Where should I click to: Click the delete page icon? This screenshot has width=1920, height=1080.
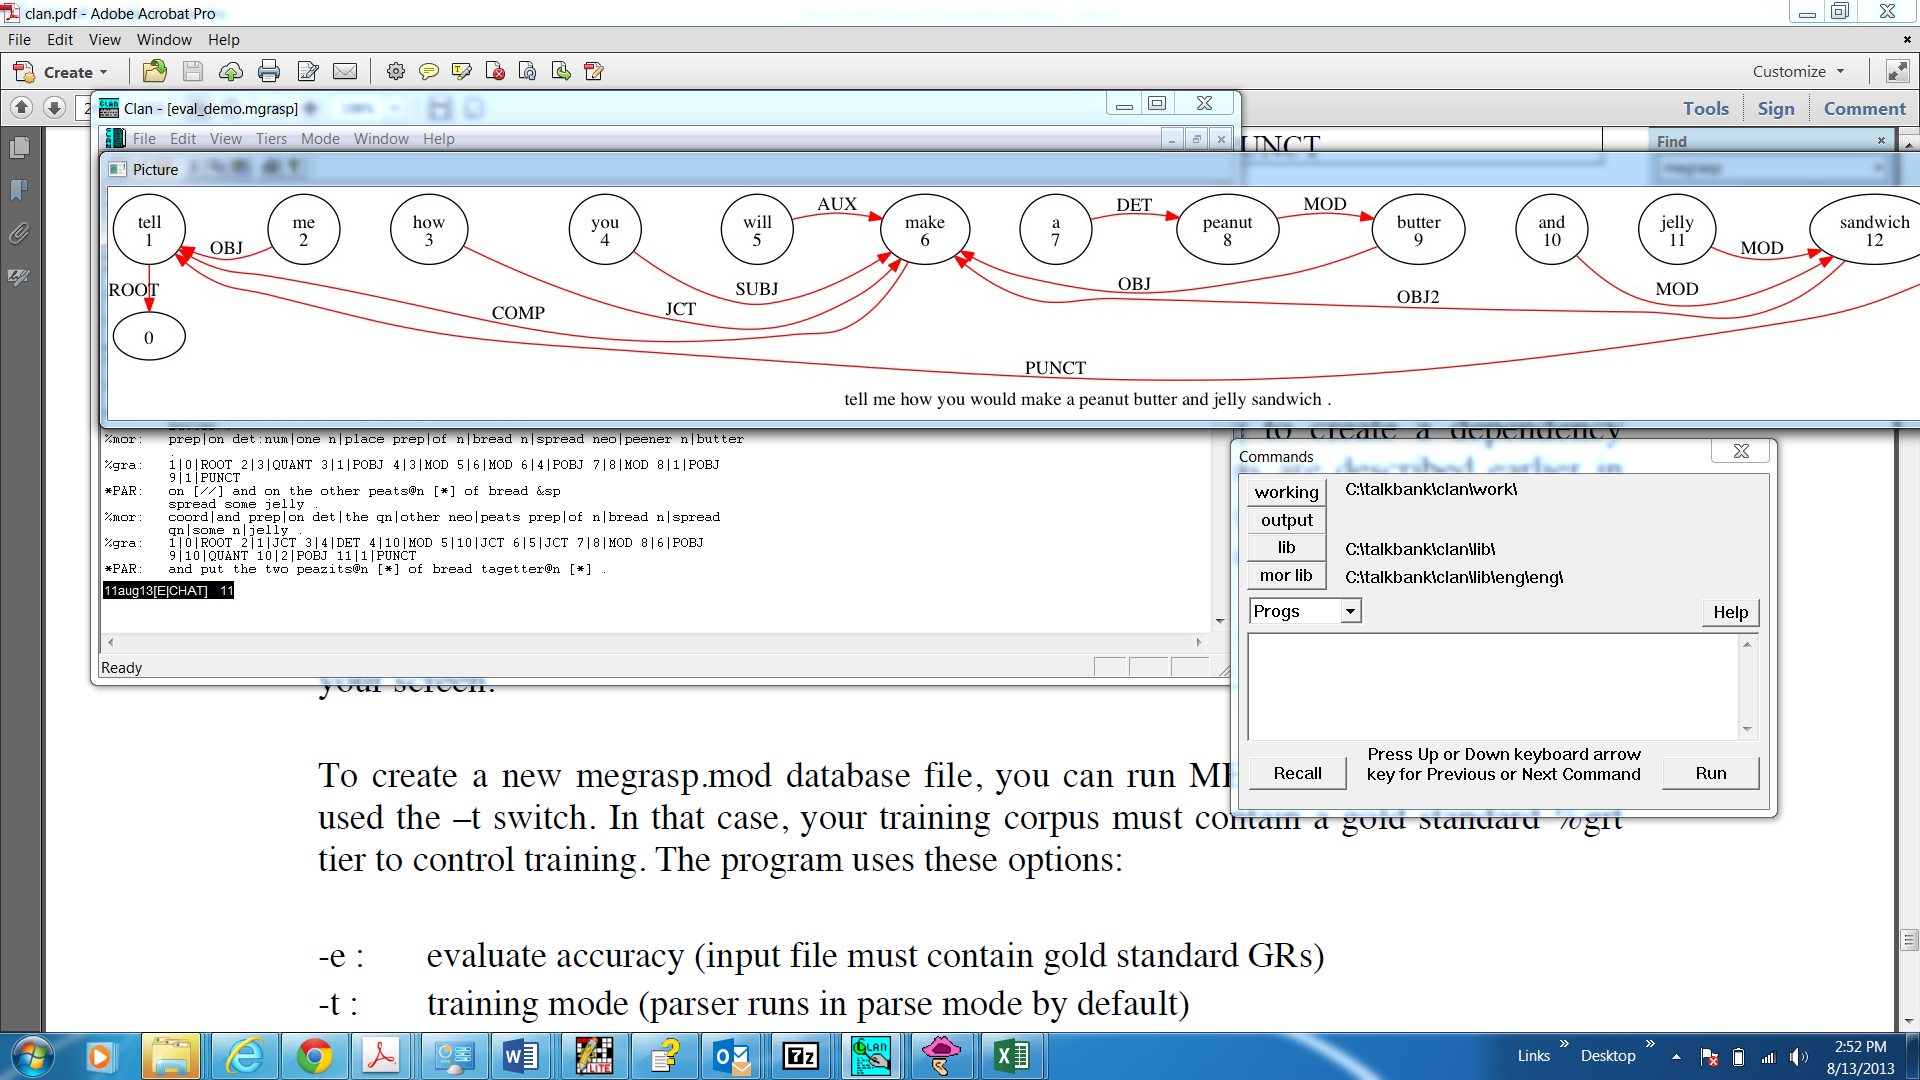[x=494, y=71]
